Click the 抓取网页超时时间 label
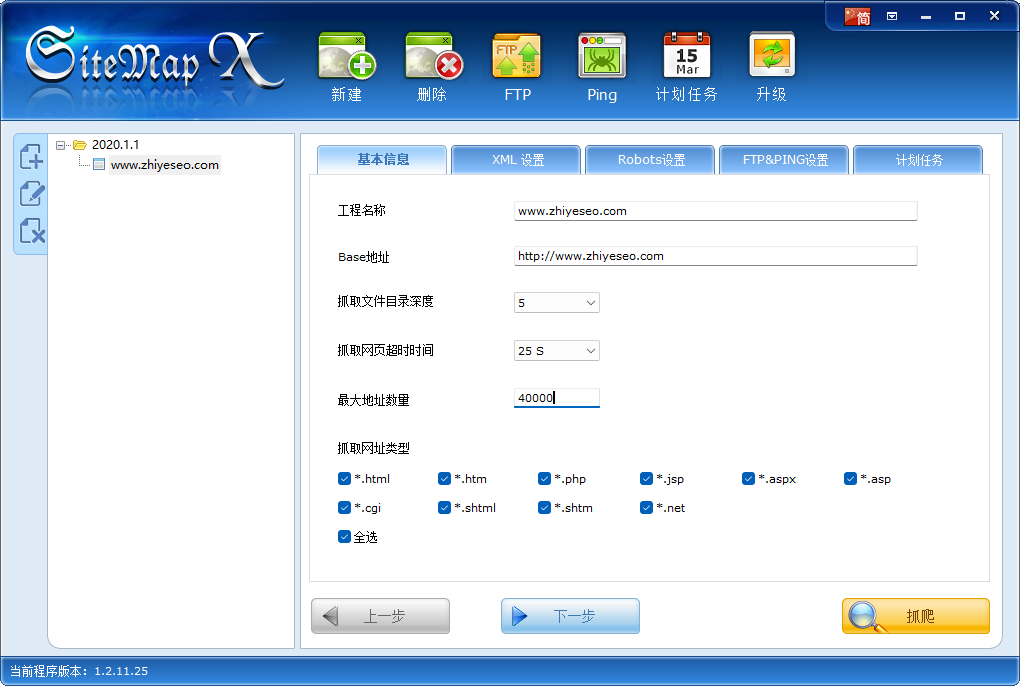 [386, 350]
